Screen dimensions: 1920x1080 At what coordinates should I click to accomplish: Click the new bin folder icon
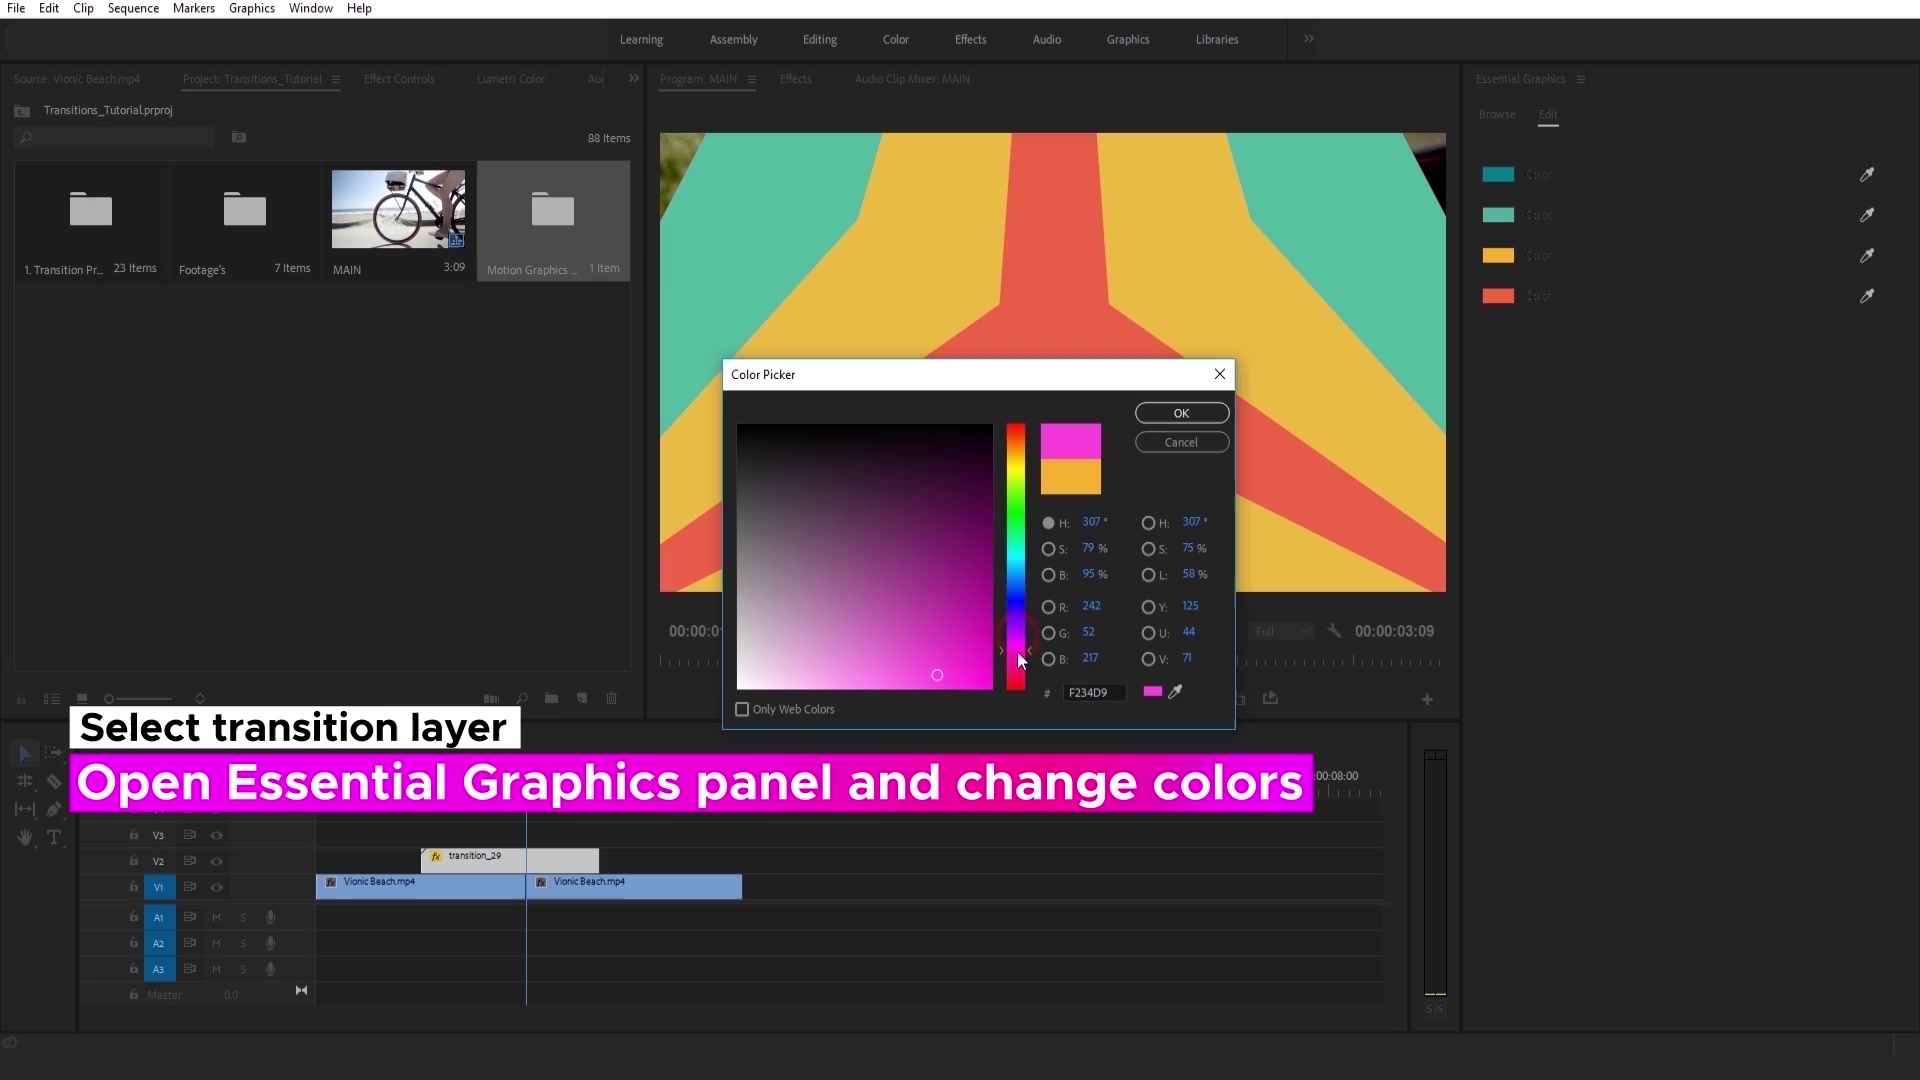click(x=551, y=698)
